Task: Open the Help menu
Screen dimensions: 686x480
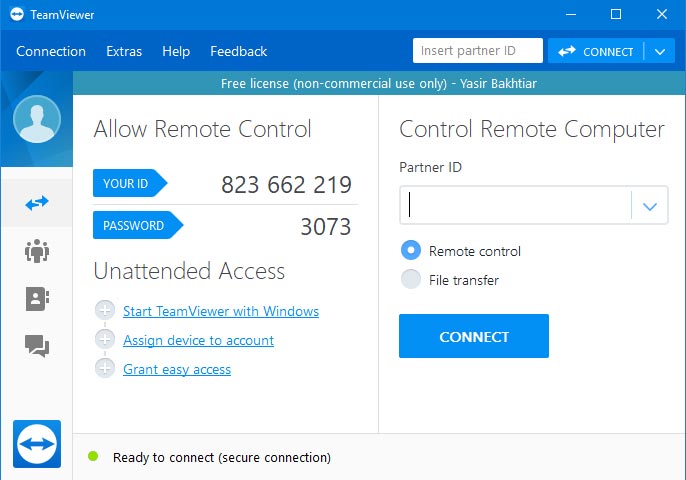Action: (176, 51)
